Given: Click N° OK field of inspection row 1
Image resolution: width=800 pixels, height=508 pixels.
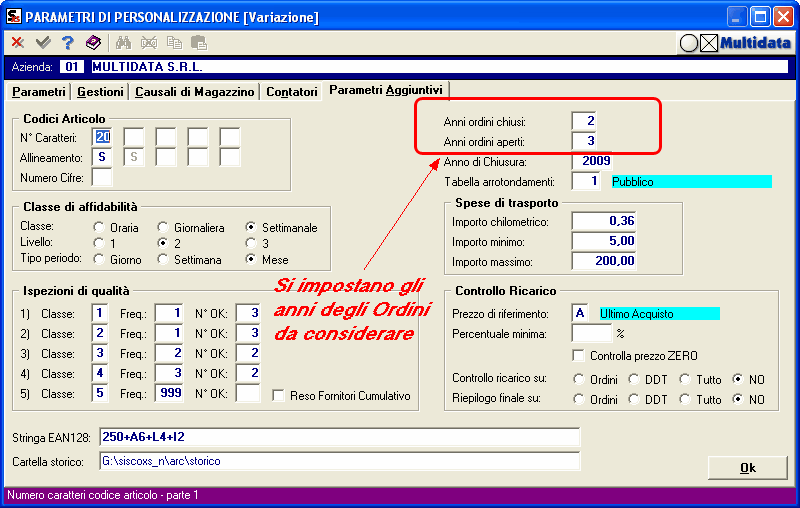Looking at the screenshot, I should [248, 313].
